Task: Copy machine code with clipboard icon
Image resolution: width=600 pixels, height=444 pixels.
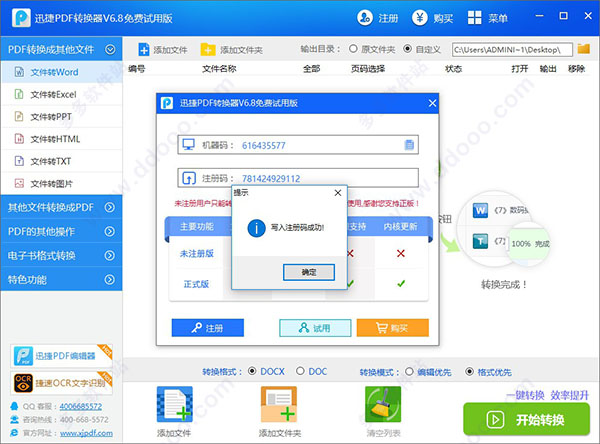Action: point(409,145)
